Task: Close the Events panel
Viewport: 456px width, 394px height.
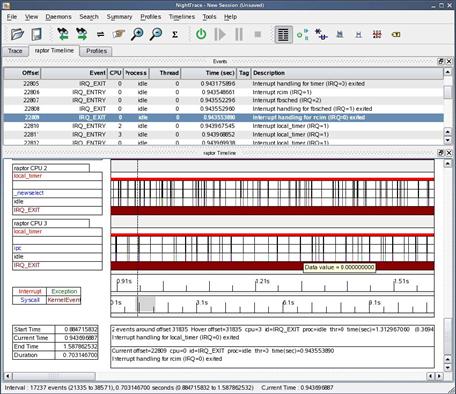Action: 449,61
